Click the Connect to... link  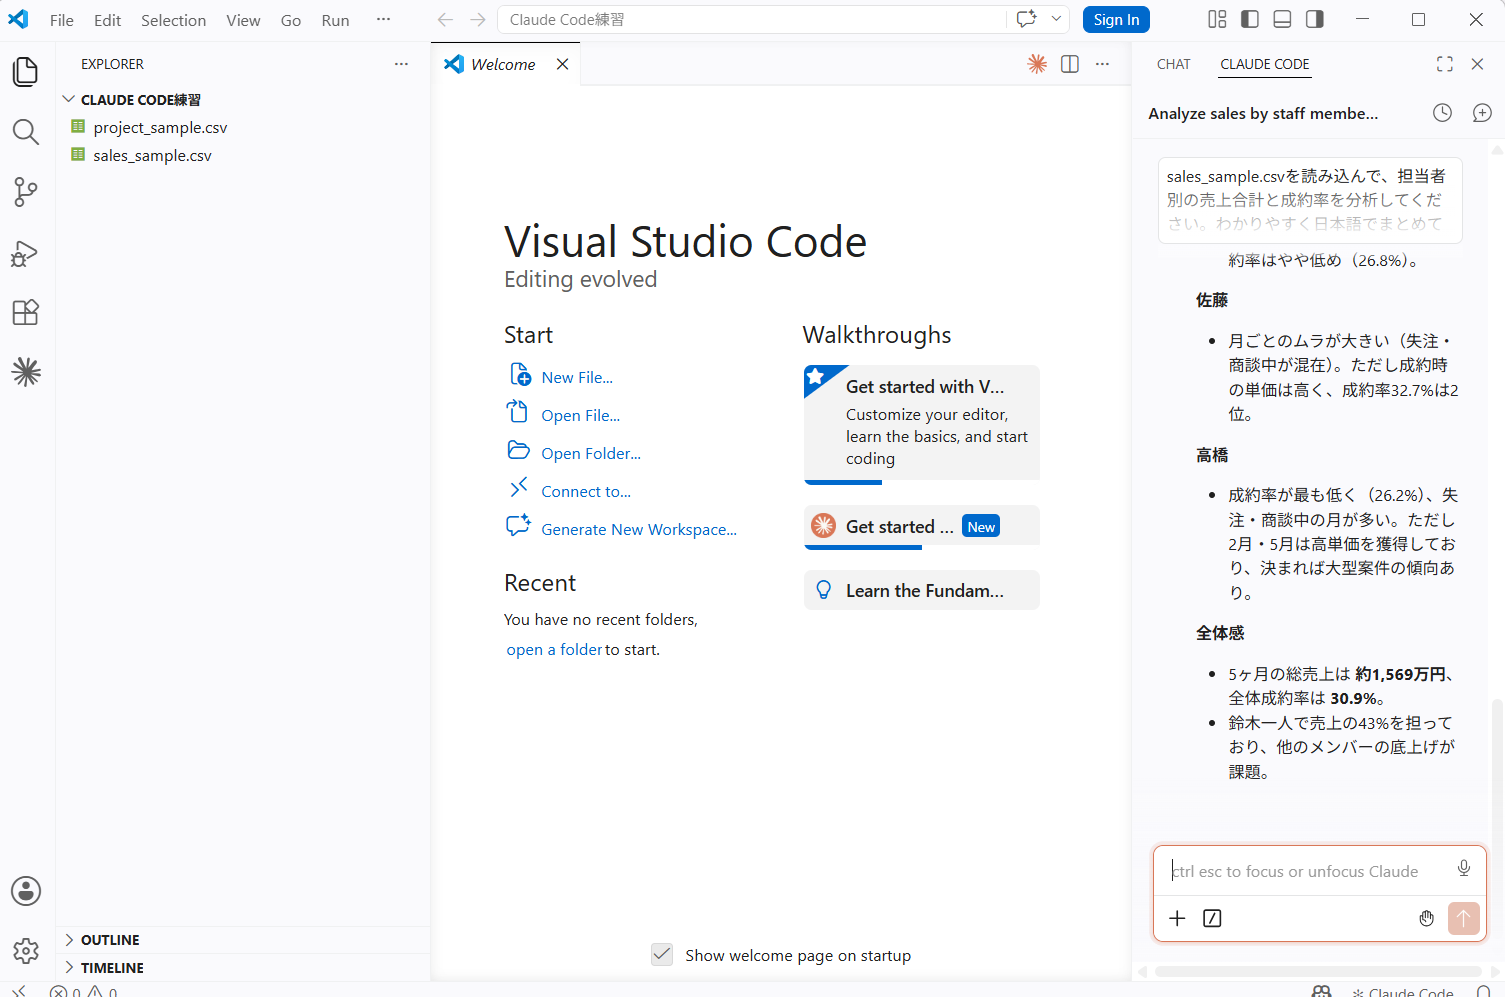586,491
